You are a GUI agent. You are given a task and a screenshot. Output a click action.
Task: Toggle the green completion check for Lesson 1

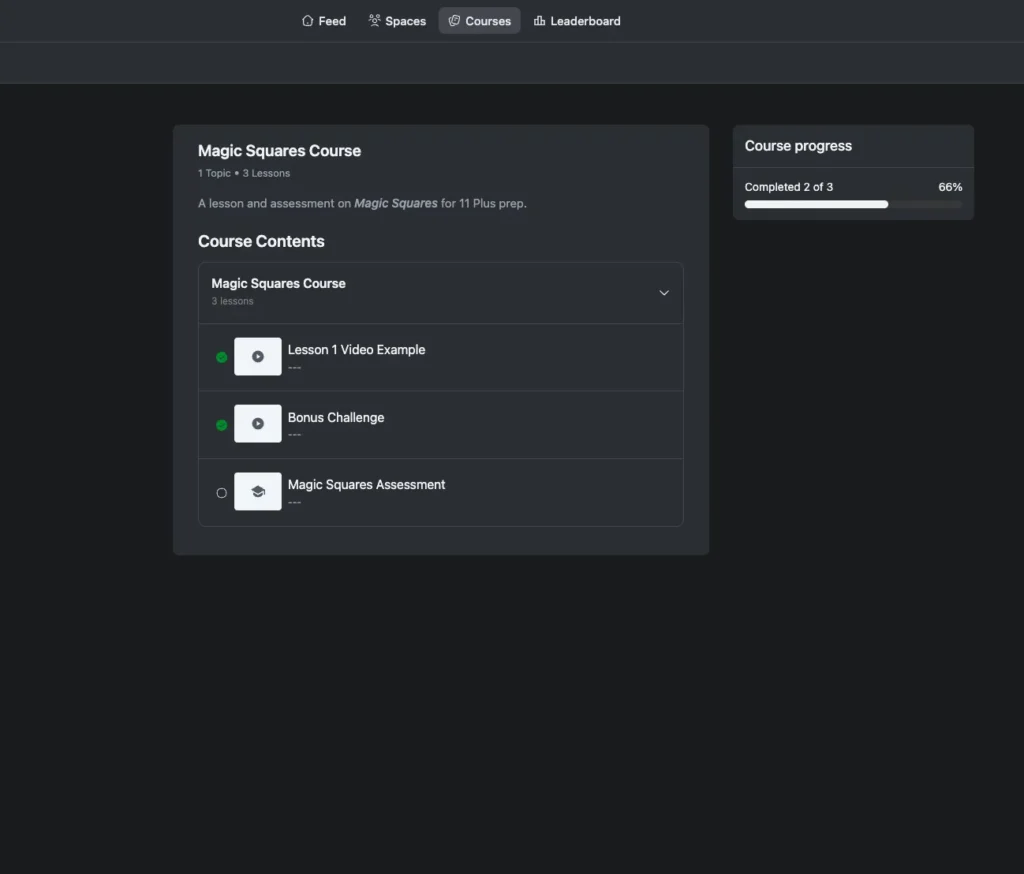pos(222,357)
